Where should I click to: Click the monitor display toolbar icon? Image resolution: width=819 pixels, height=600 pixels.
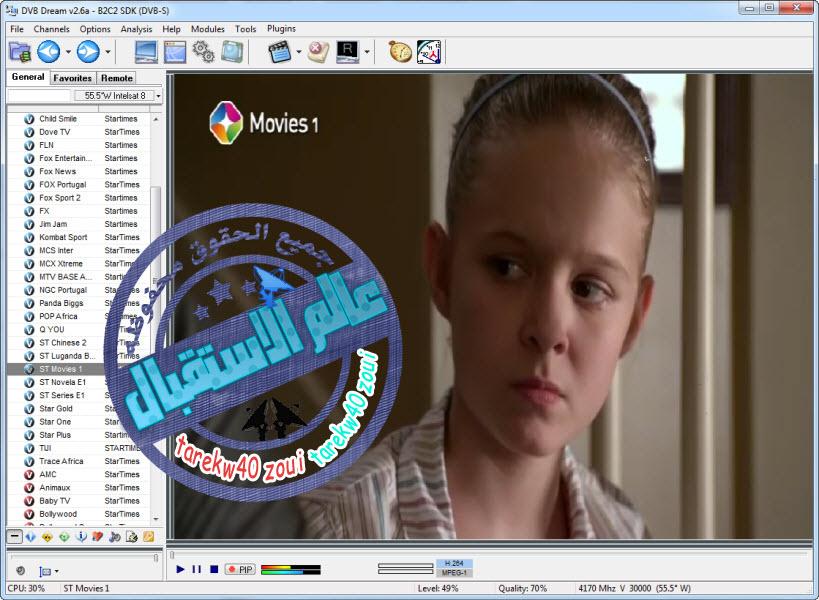tap(146, 52)
